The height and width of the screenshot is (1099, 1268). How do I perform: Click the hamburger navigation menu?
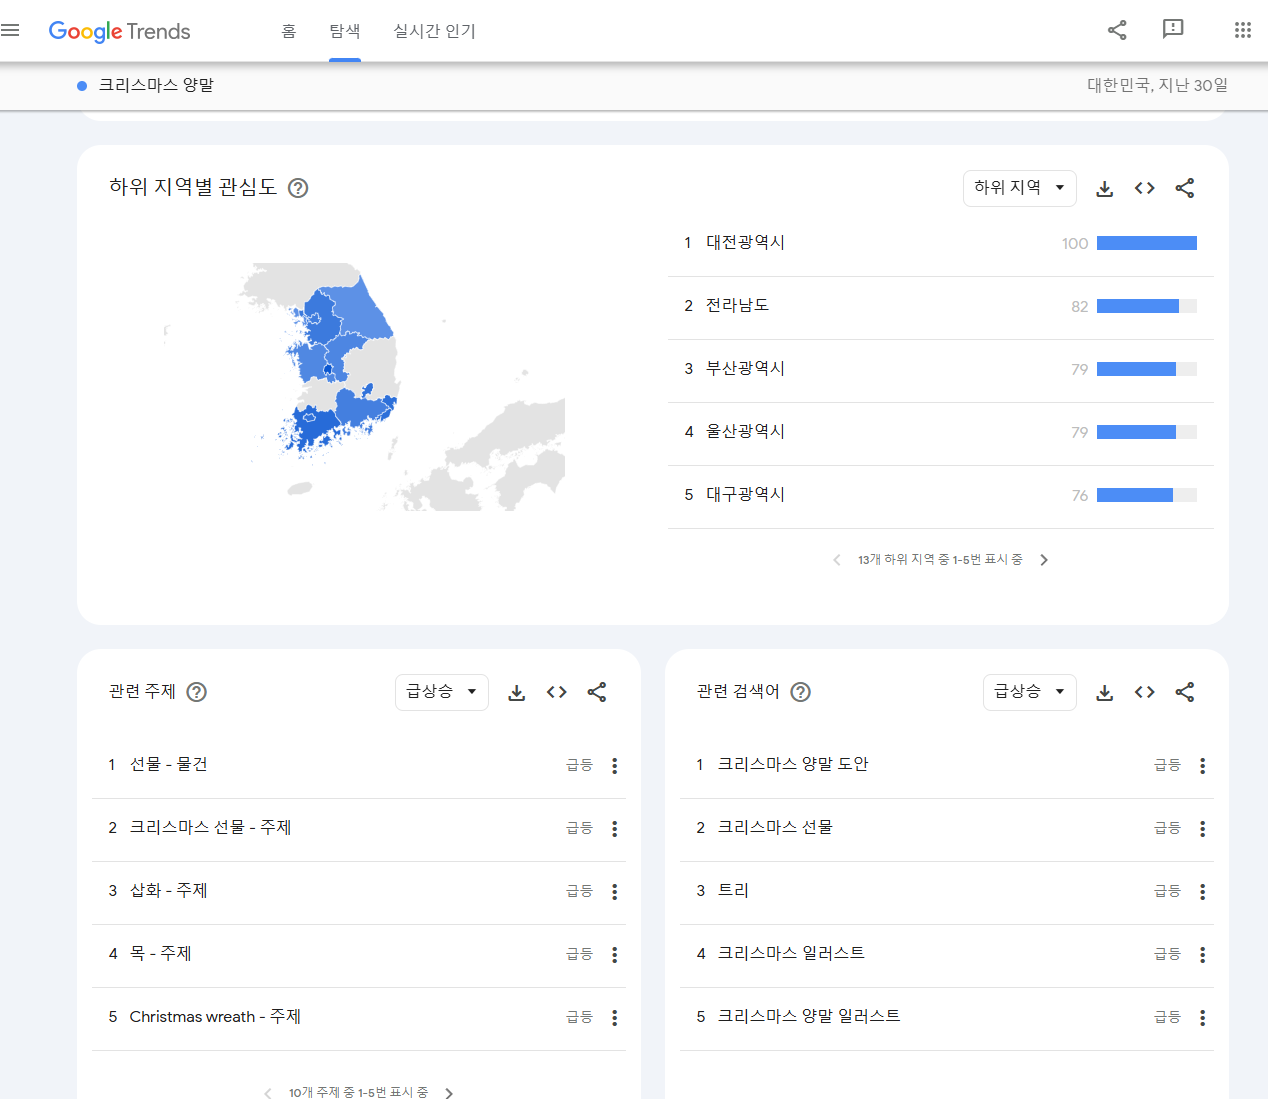click(11, 30)
